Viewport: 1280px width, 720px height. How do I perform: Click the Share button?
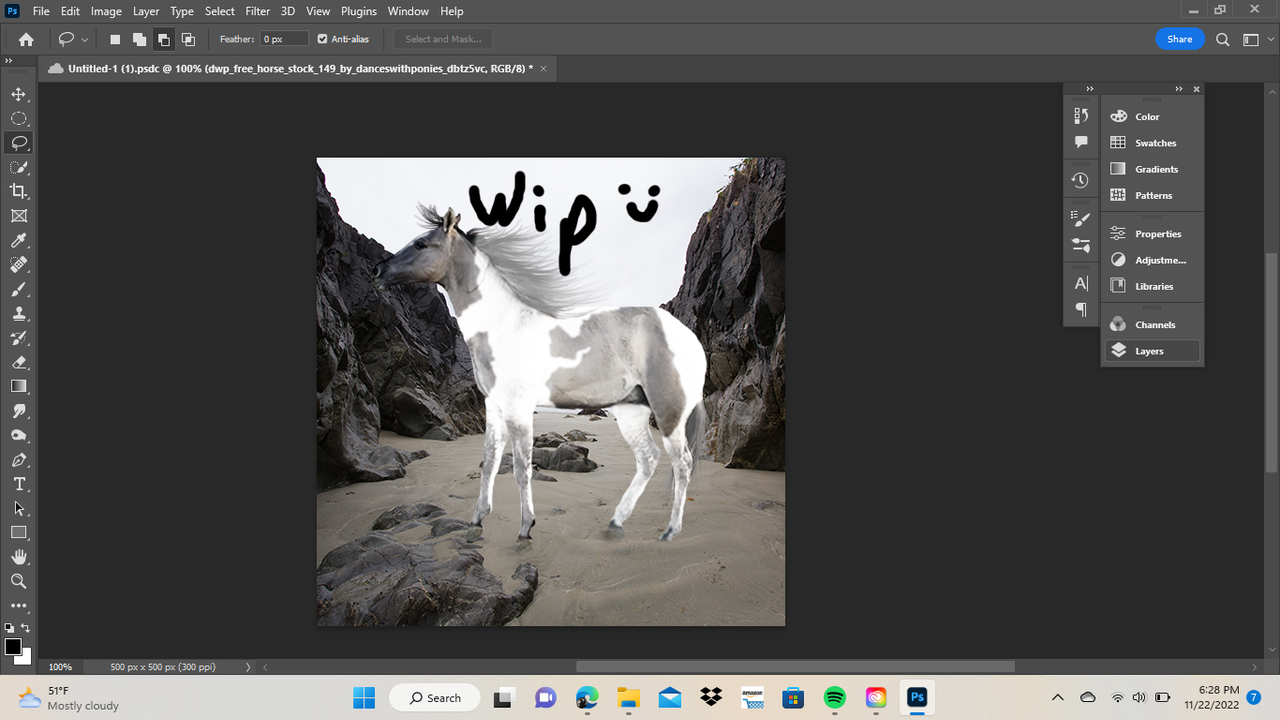coord(1180,39)
